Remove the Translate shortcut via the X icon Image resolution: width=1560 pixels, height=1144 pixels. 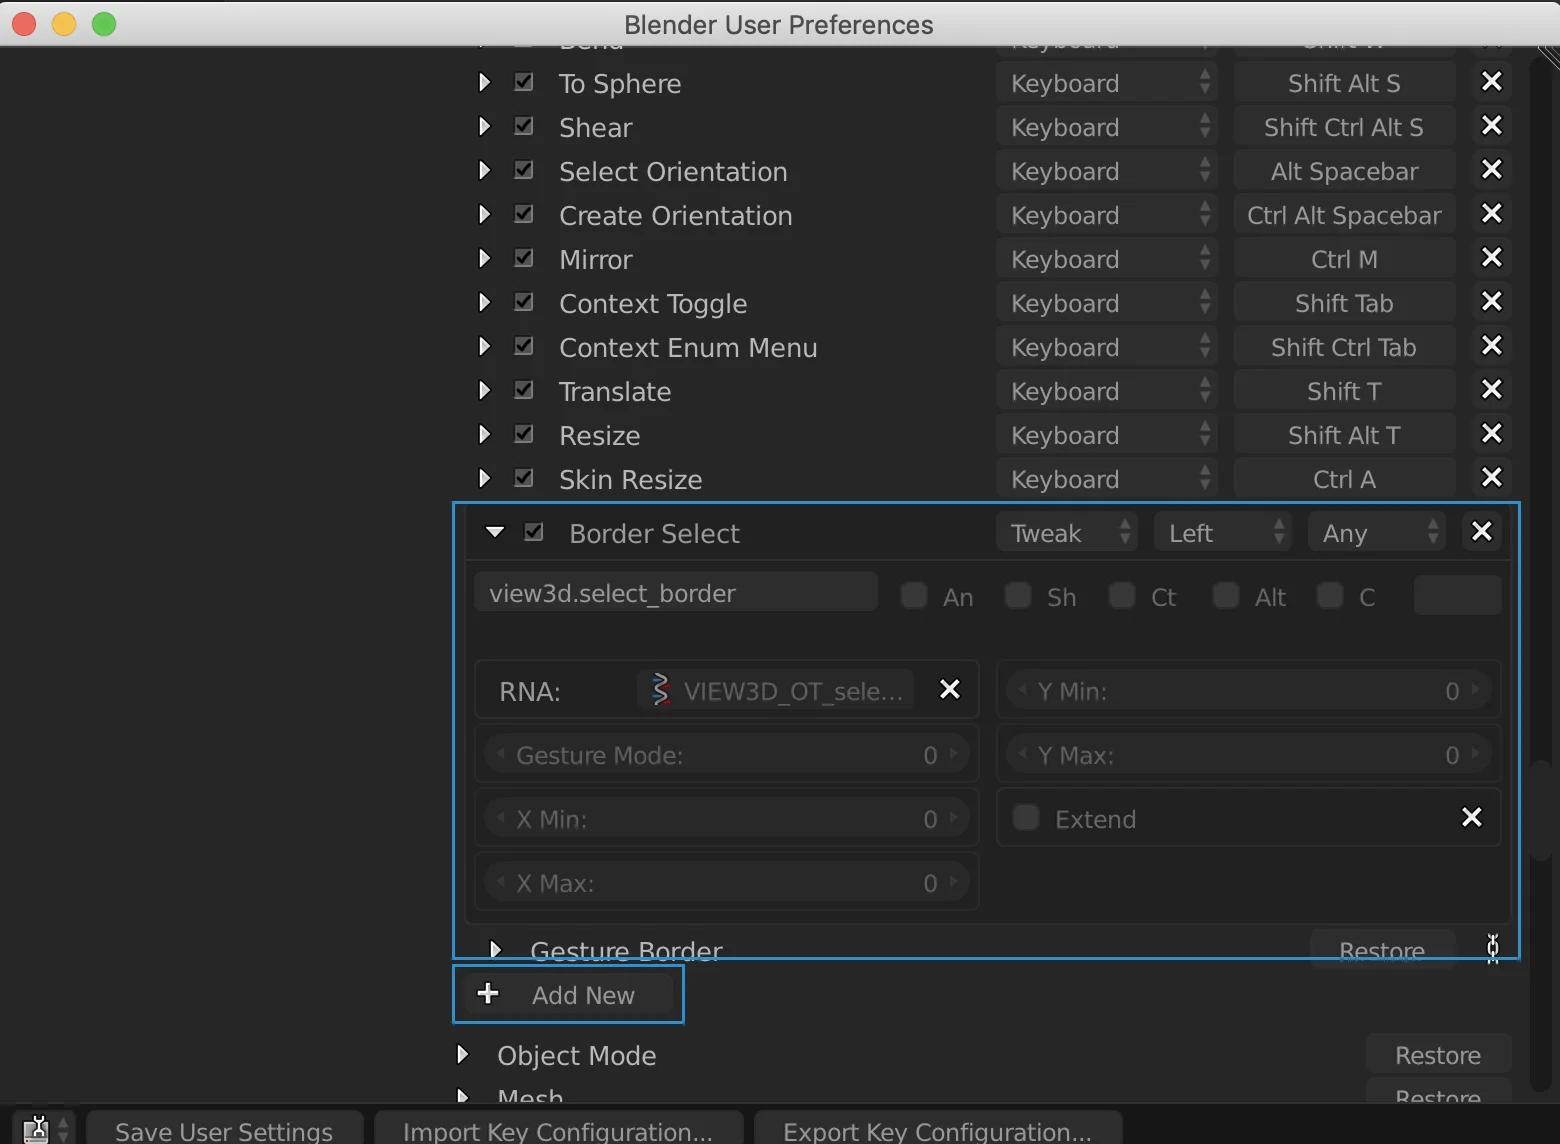tap(1490, 390)
